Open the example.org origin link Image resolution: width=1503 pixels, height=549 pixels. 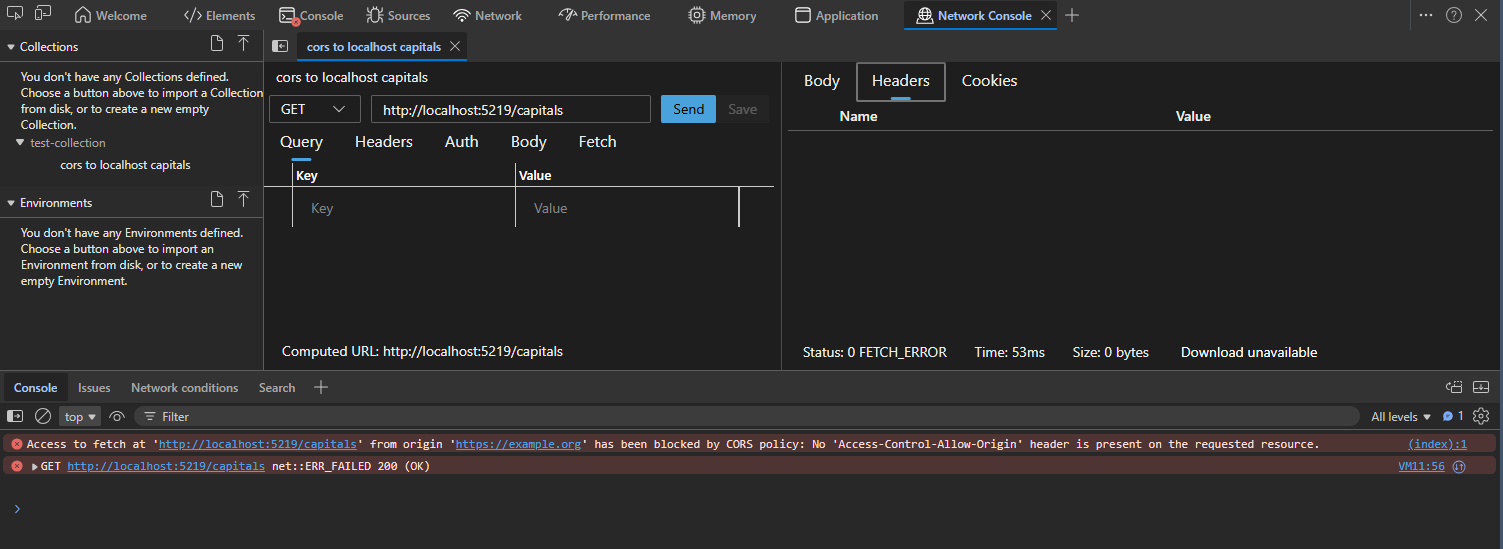pos(518,444)
